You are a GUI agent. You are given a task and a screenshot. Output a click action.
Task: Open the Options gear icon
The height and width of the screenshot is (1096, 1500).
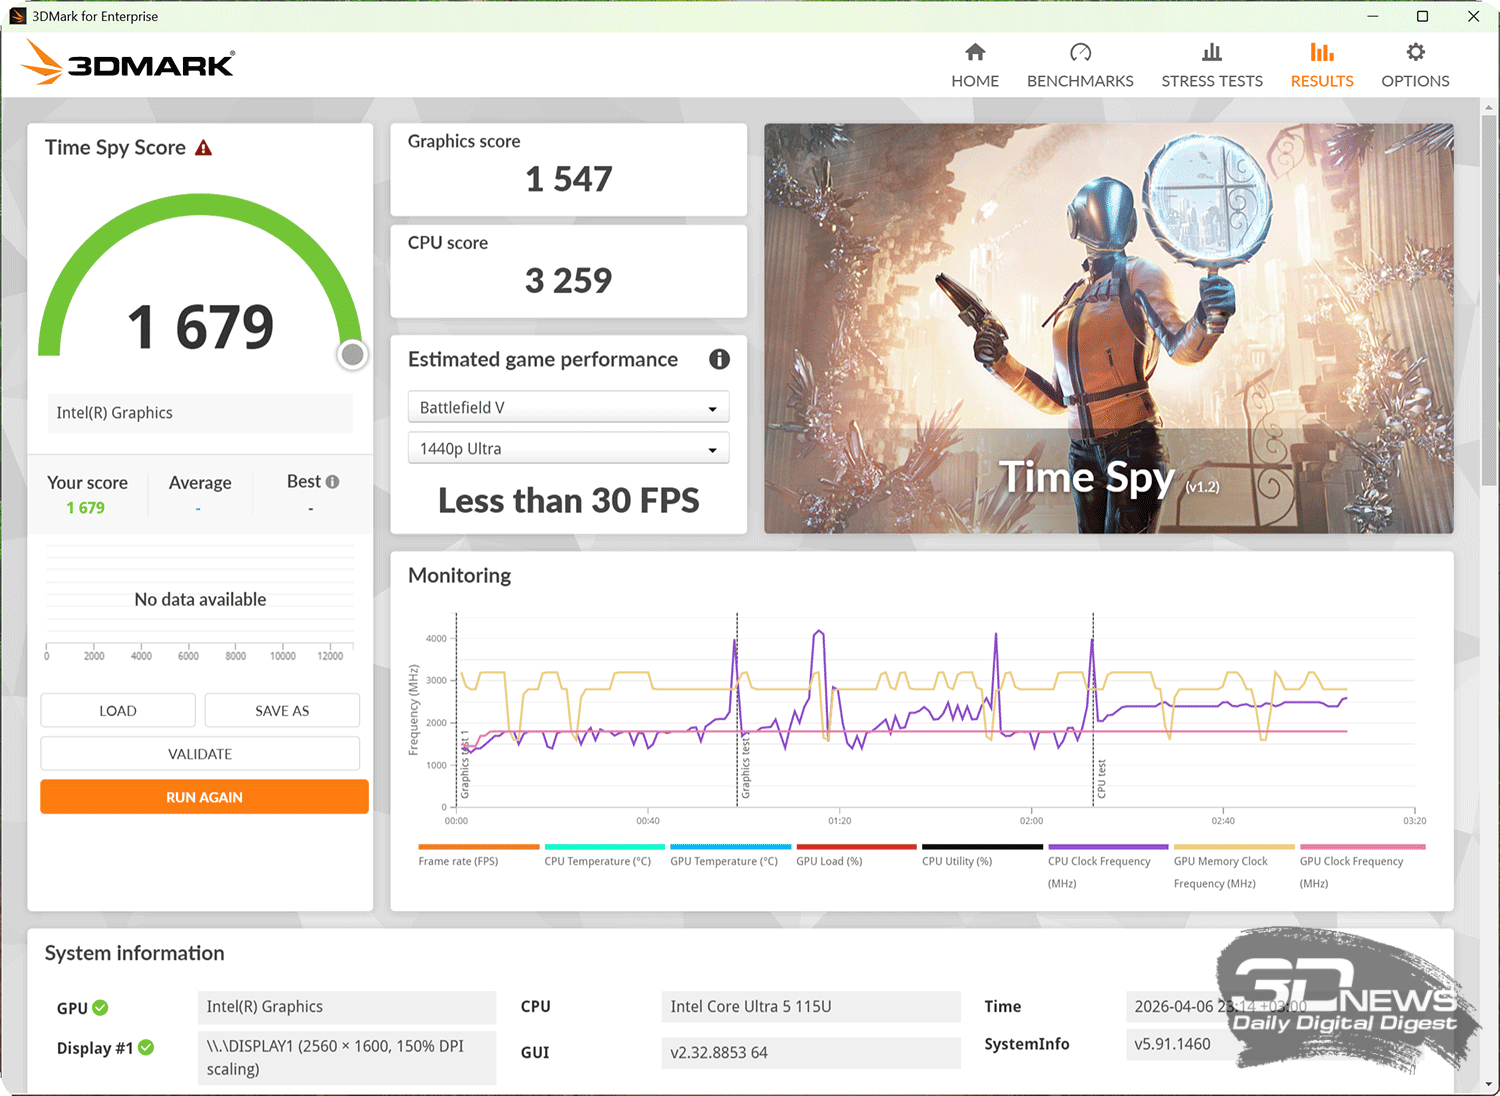click(x=1415, y=53)
